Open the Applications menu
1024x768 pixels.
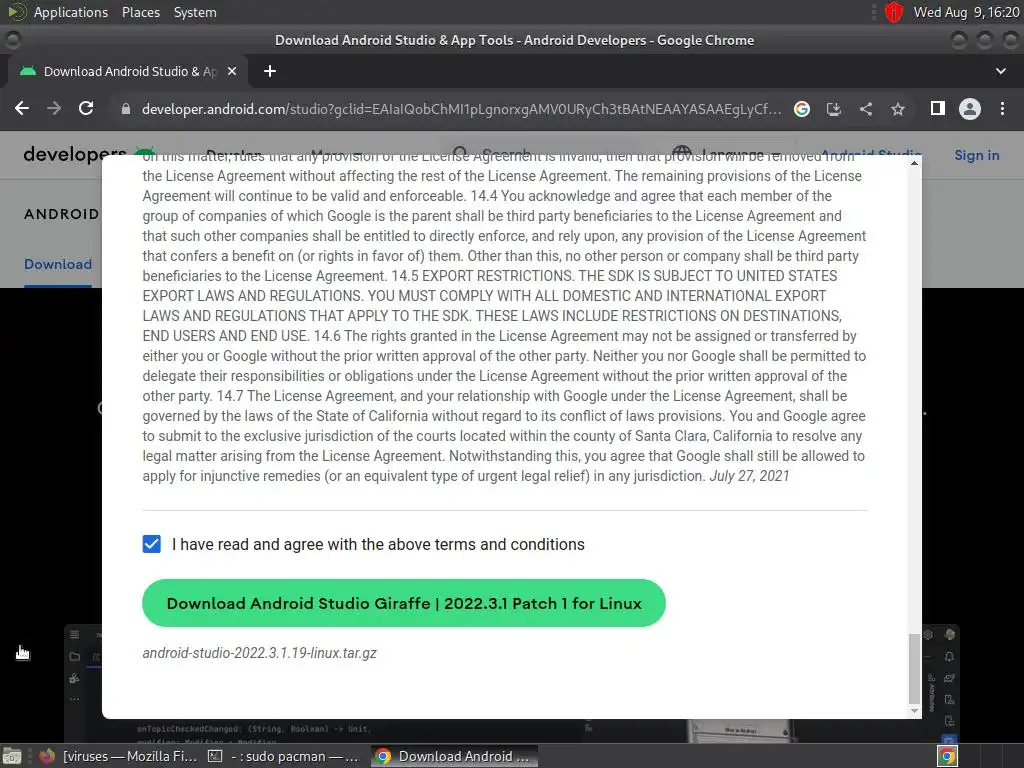point(71,12)
